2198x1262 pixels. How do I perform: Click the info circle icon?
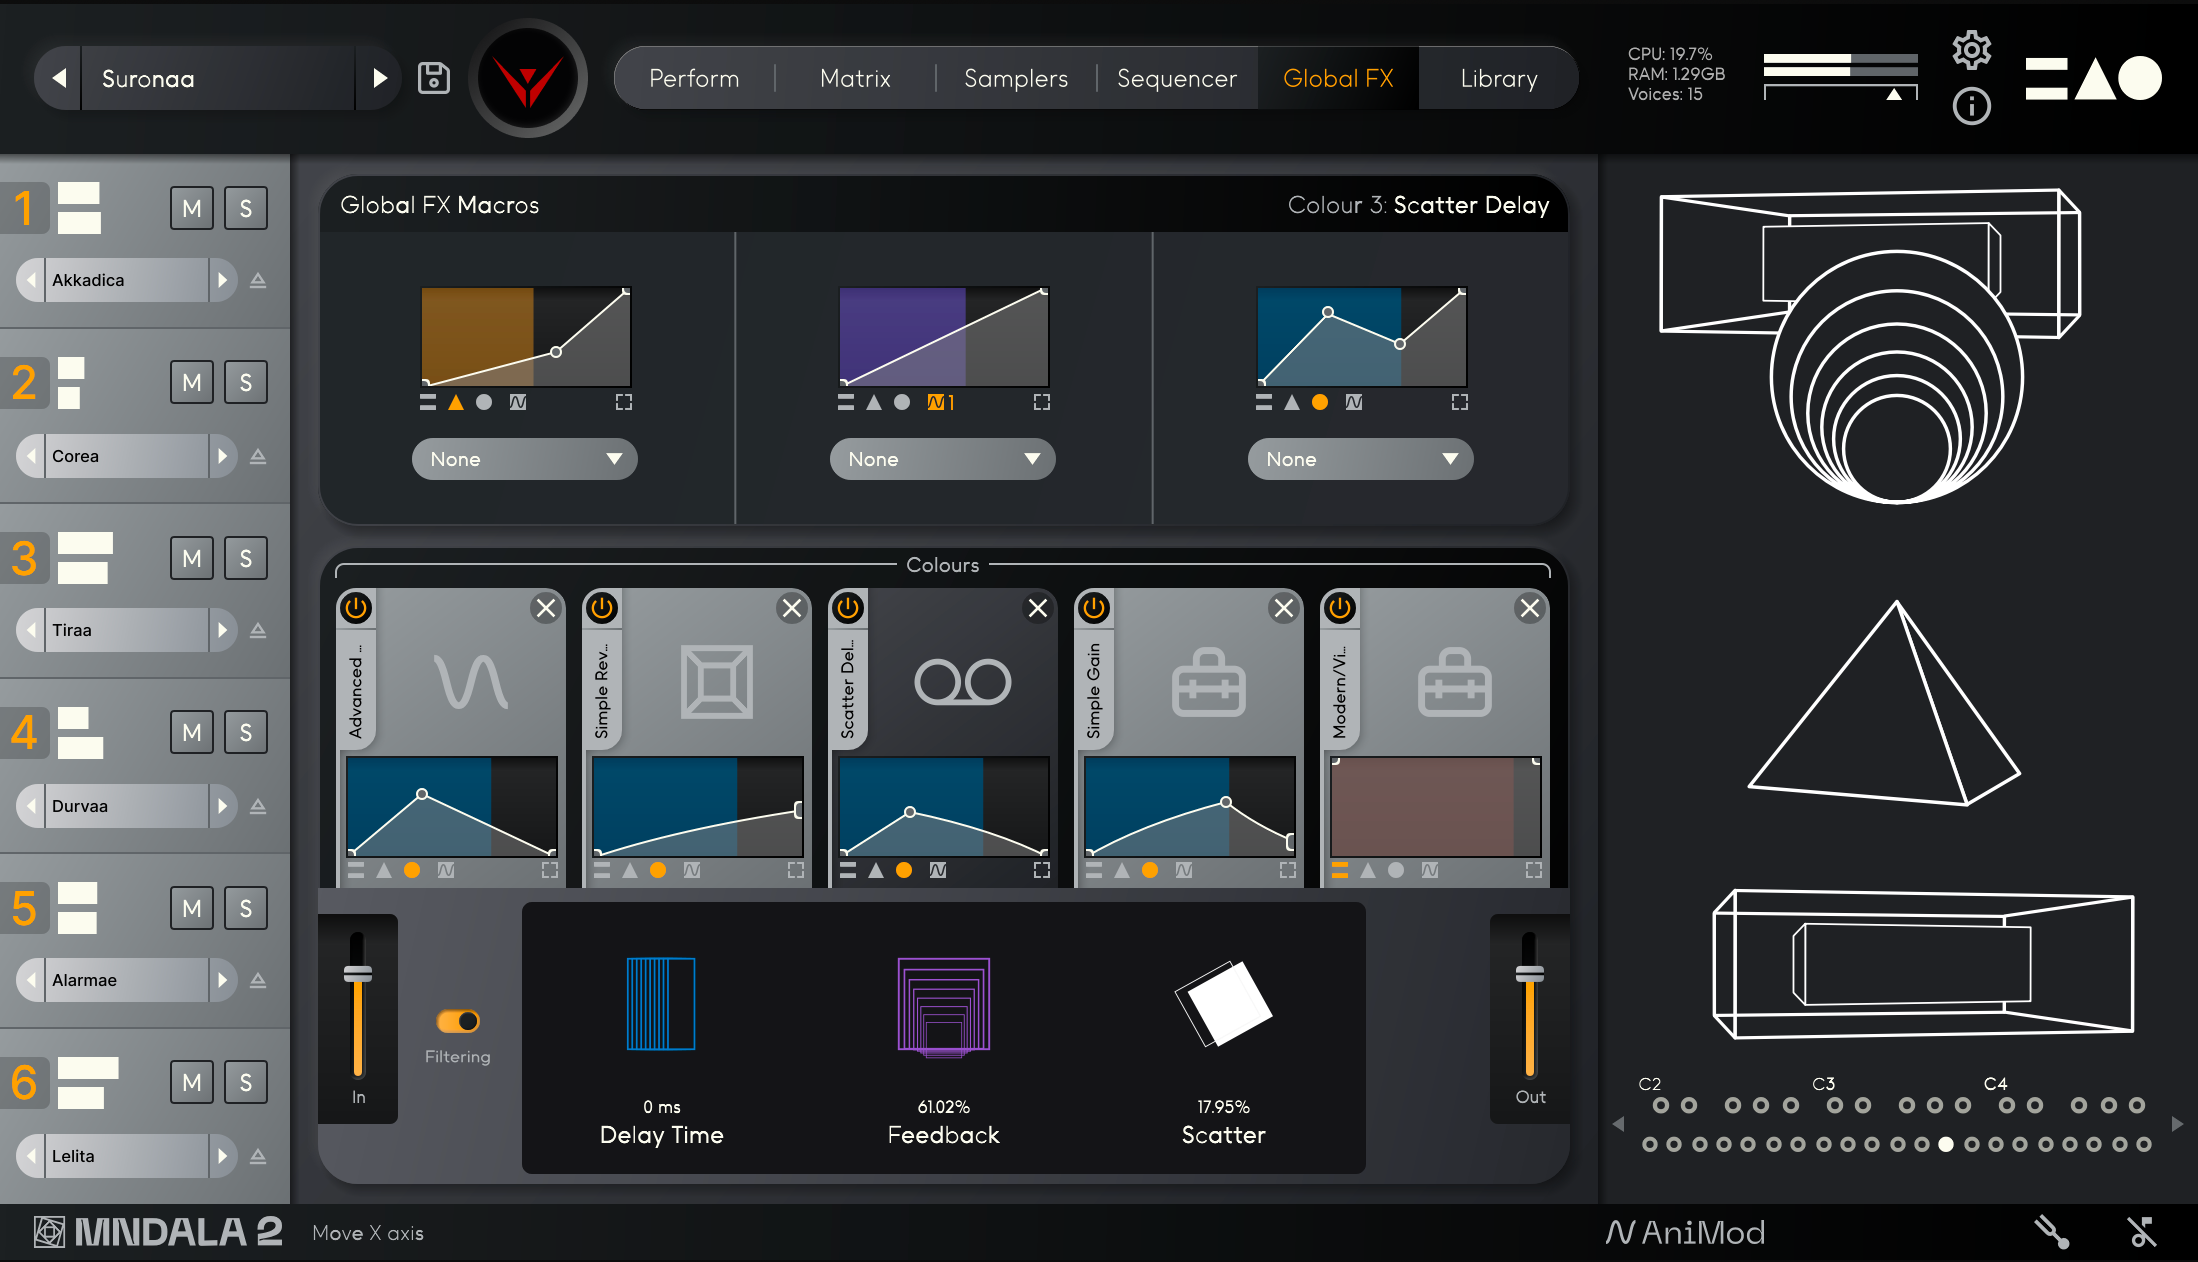(x=1971, y=106)
